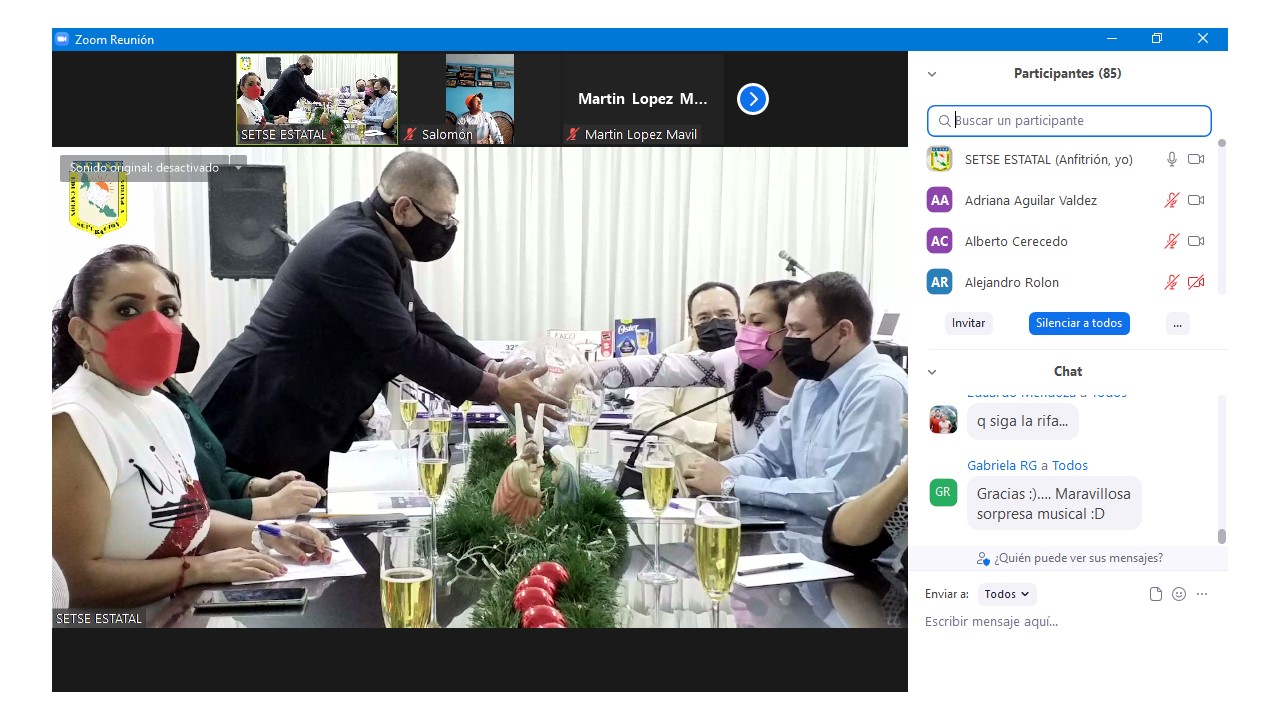Click next arrow in video gallery strip

[752, 99]
